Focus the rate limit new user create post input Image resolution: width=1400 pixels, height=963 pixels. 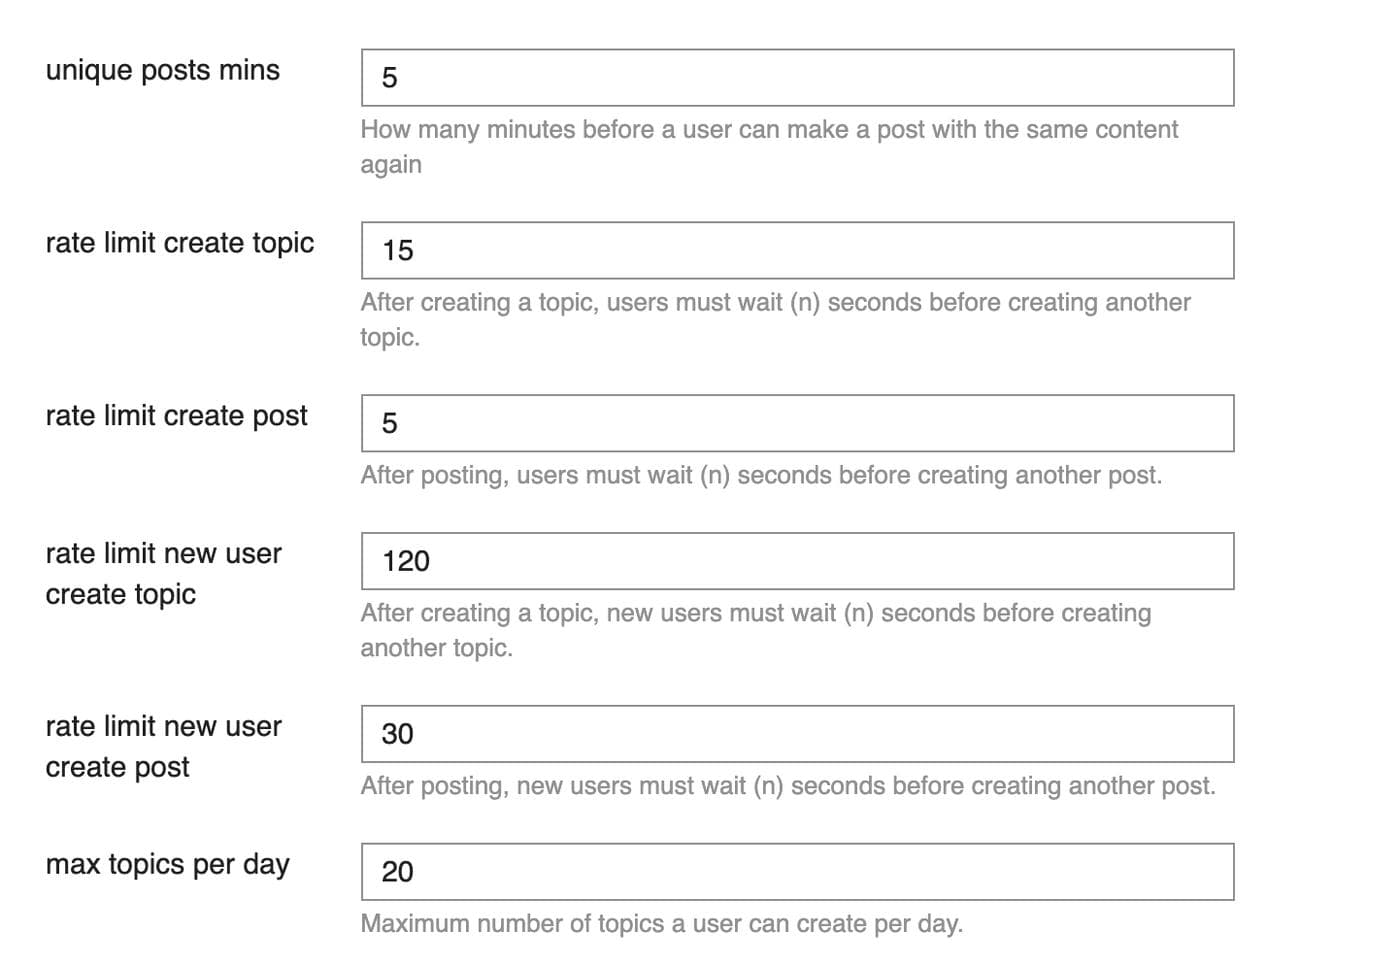[797, 735]
